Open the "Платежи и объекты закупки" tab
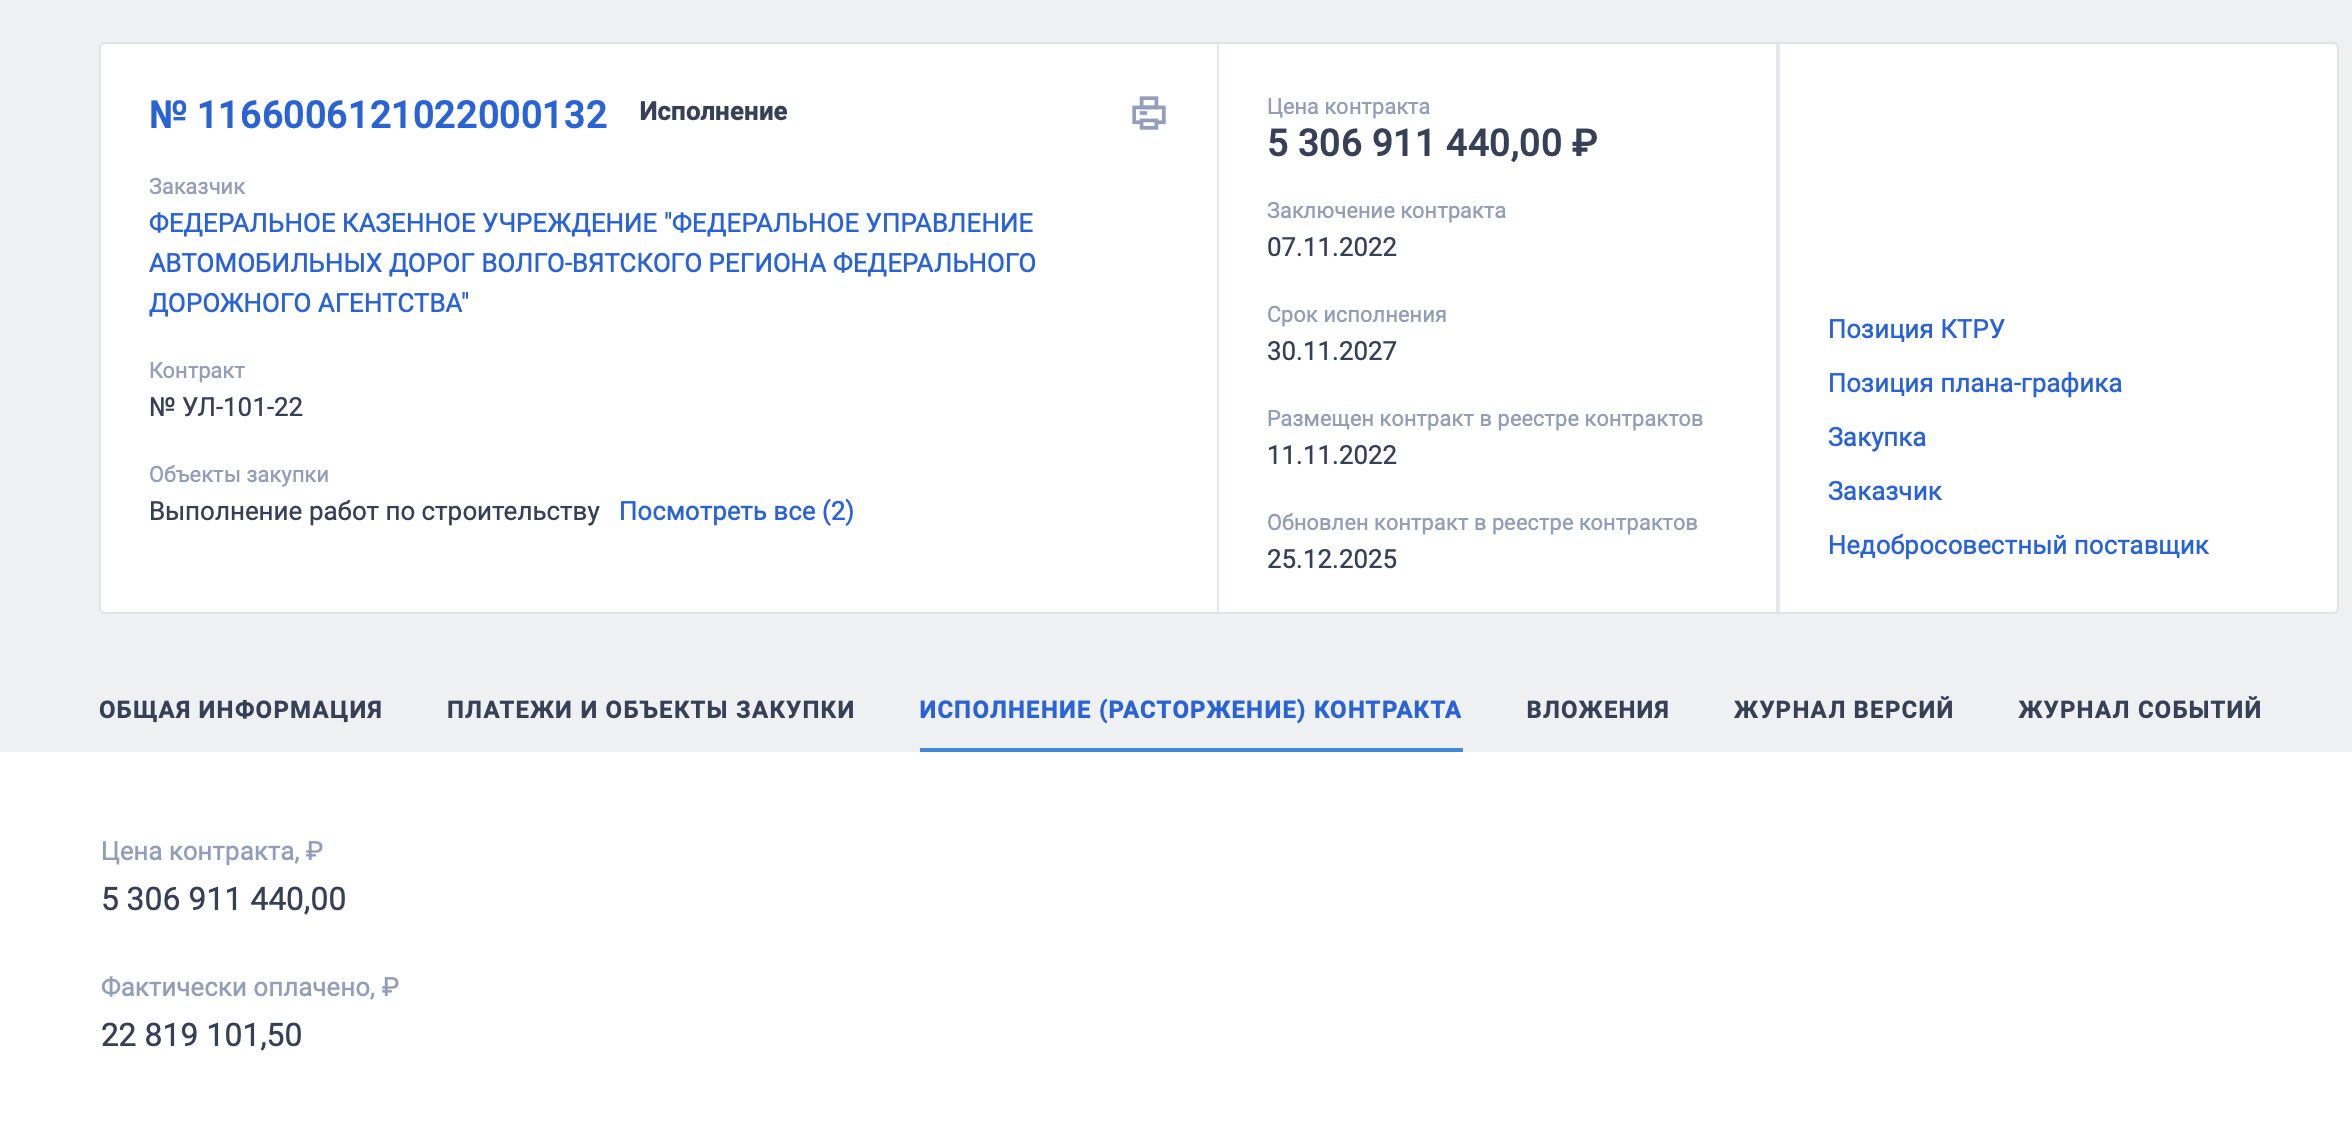Viewport: 2352px width, 1126px height. (x=650, y=709)
